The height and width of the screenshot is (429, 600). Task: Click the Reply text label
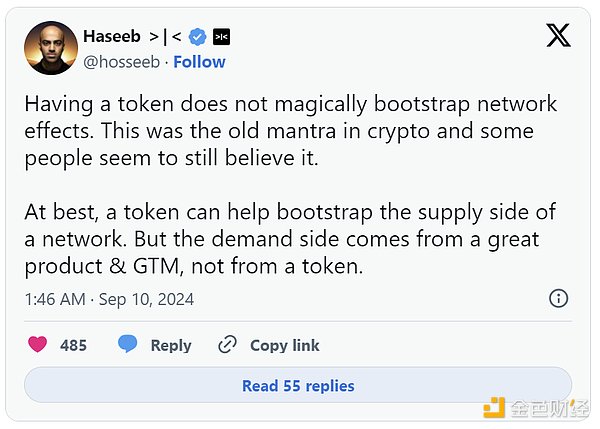point(170,345)
